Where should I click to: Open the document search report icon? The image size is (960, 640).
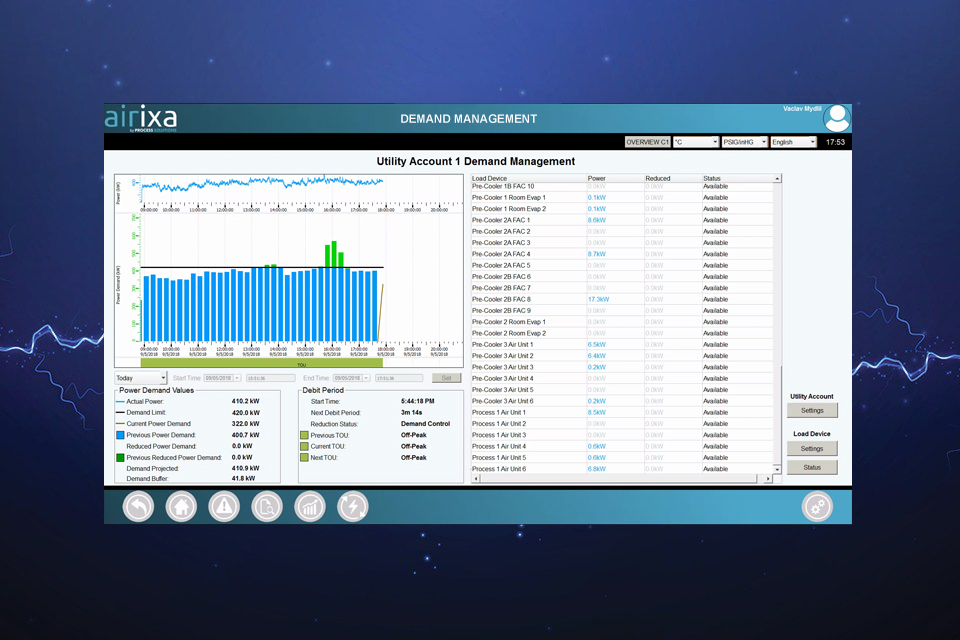267,507
